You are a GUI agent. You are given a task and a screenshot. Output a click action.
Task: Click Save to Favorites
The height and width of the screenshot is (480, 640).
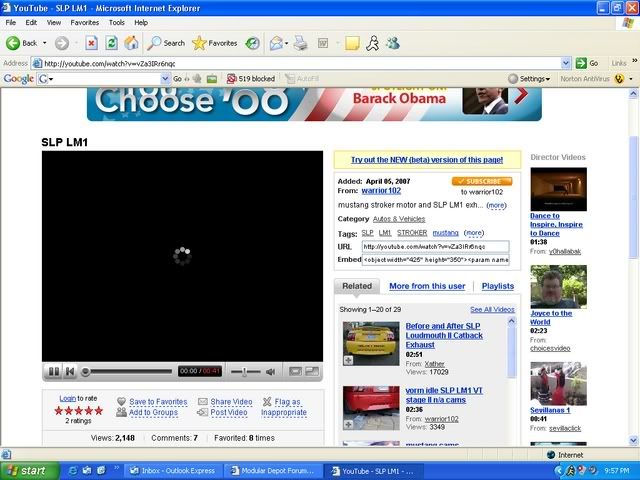coord(158,402)
